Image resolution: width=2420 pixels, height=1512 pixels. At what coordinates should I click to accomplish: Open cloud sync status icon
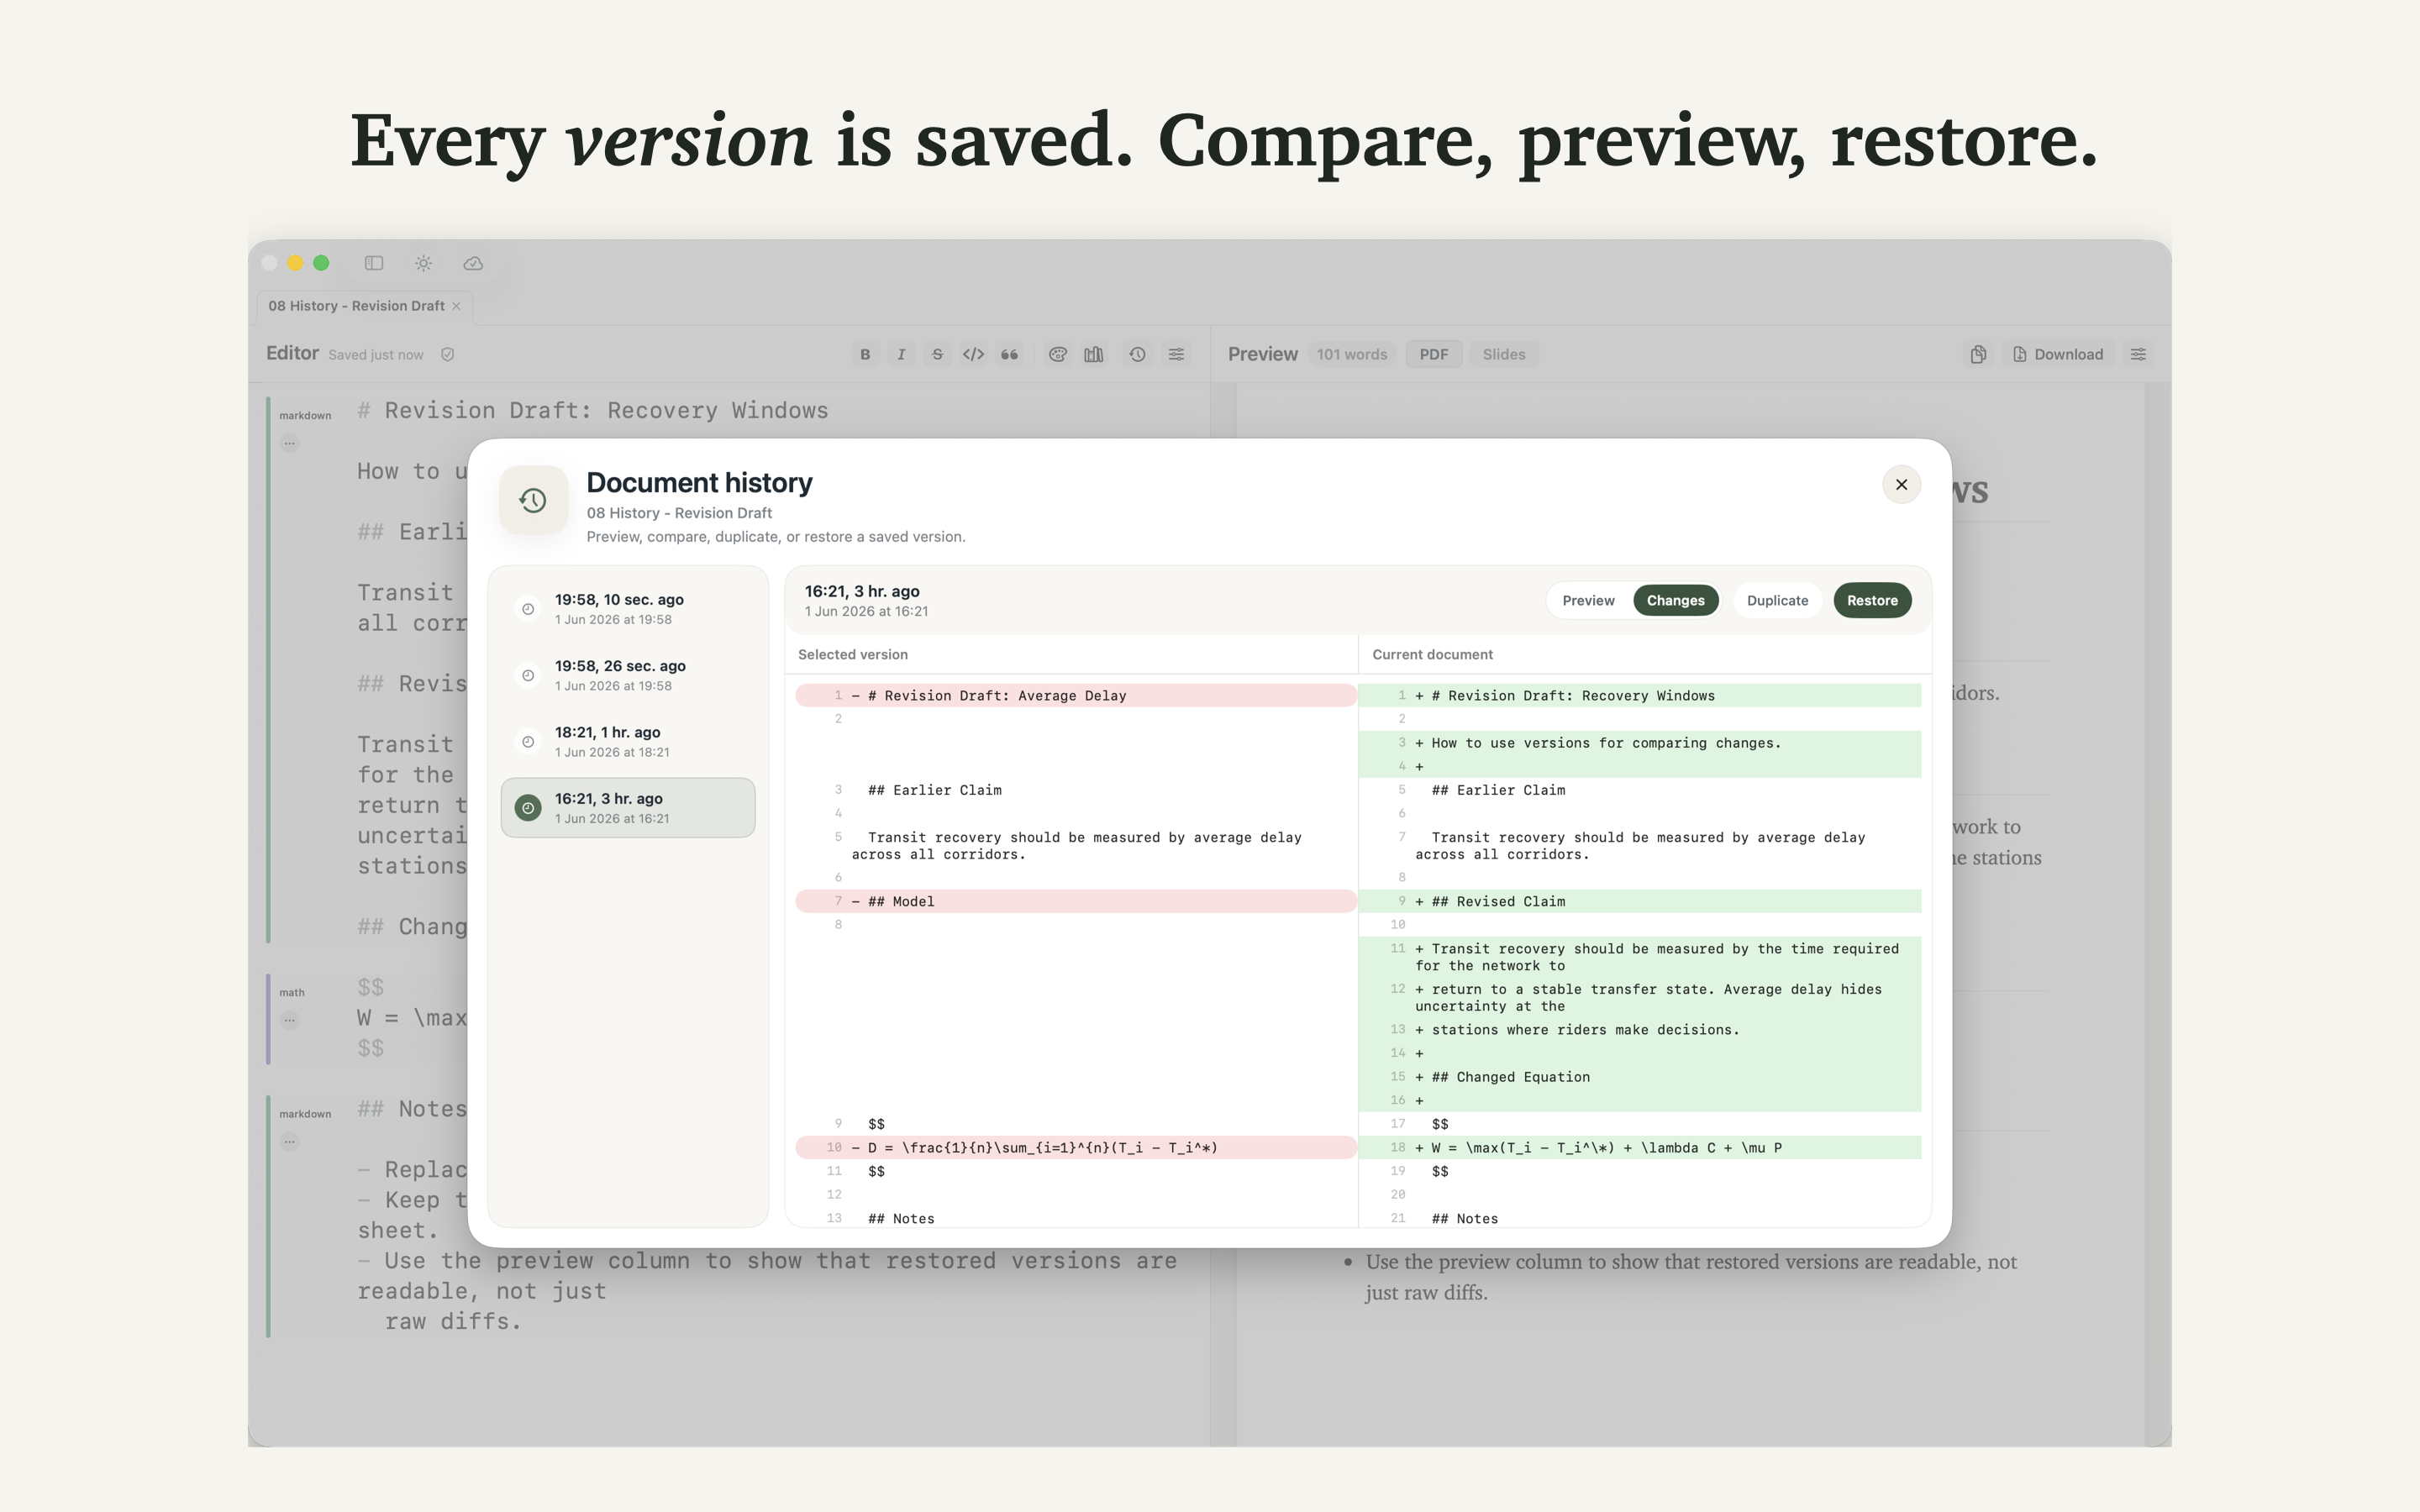473,263
